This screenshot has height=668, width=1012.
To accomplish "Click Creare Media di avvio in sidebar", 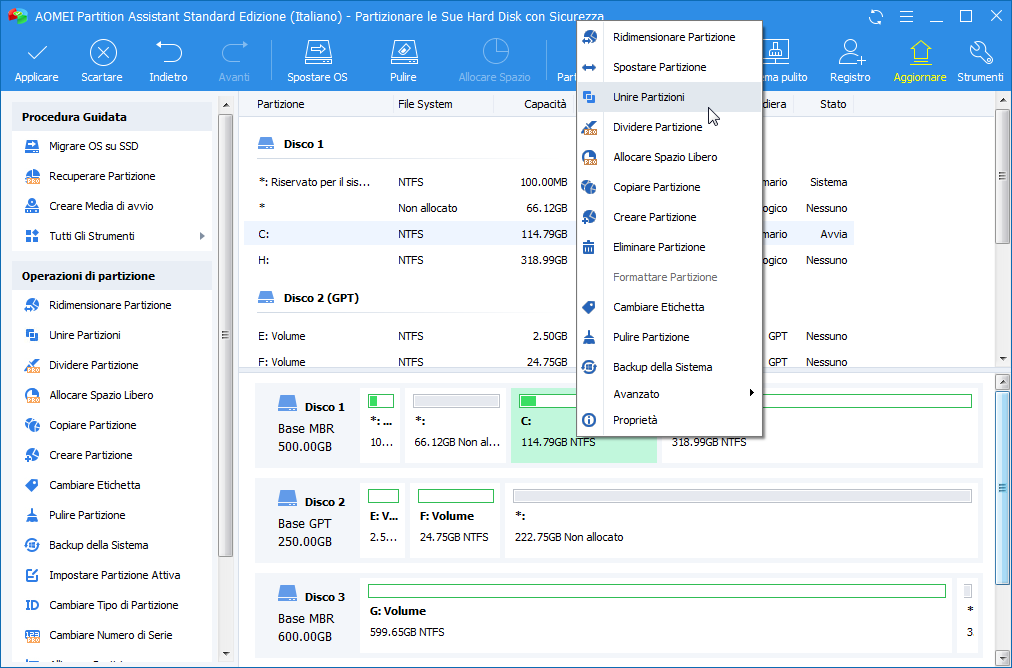I will (101, 206).
